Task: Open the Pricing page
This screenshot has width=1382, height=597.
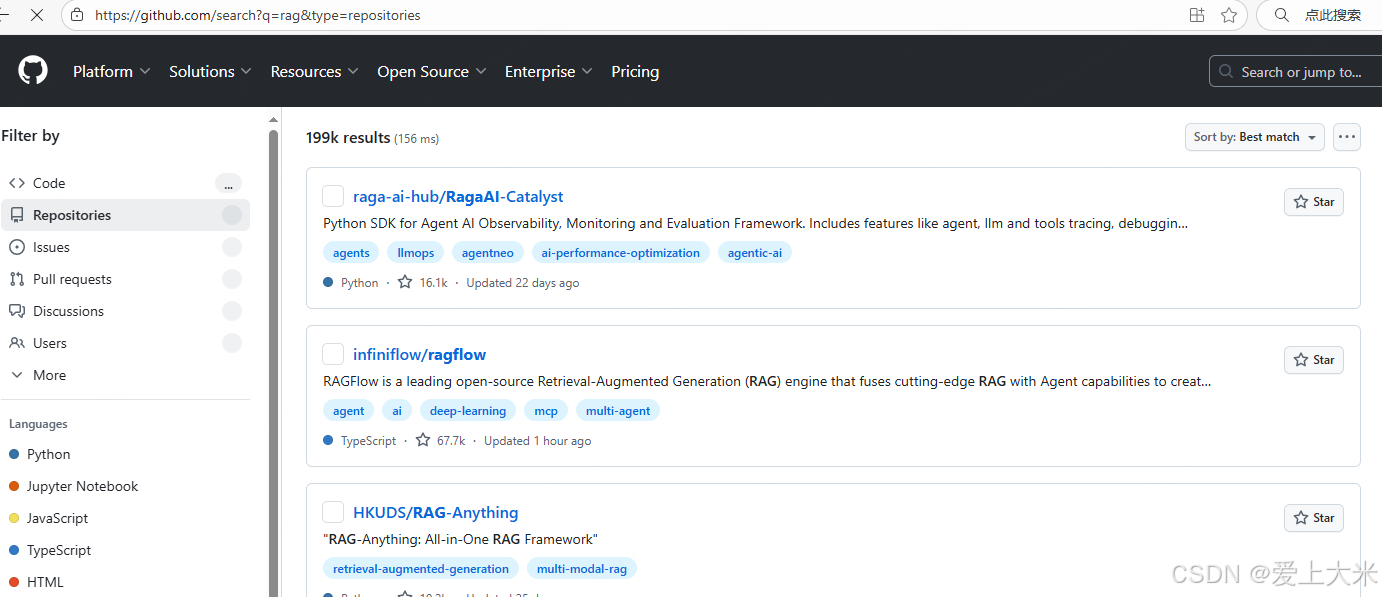Action: (x=635, y=72)
